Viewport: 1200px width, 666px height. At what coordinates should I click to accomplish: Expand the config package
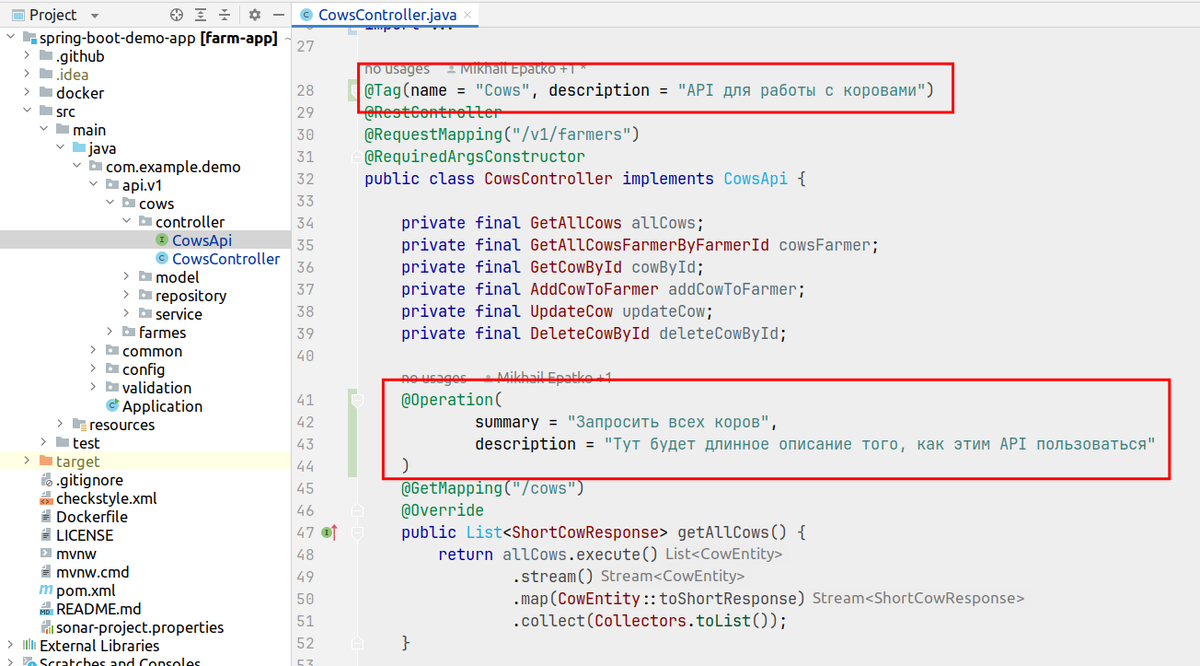94,370
